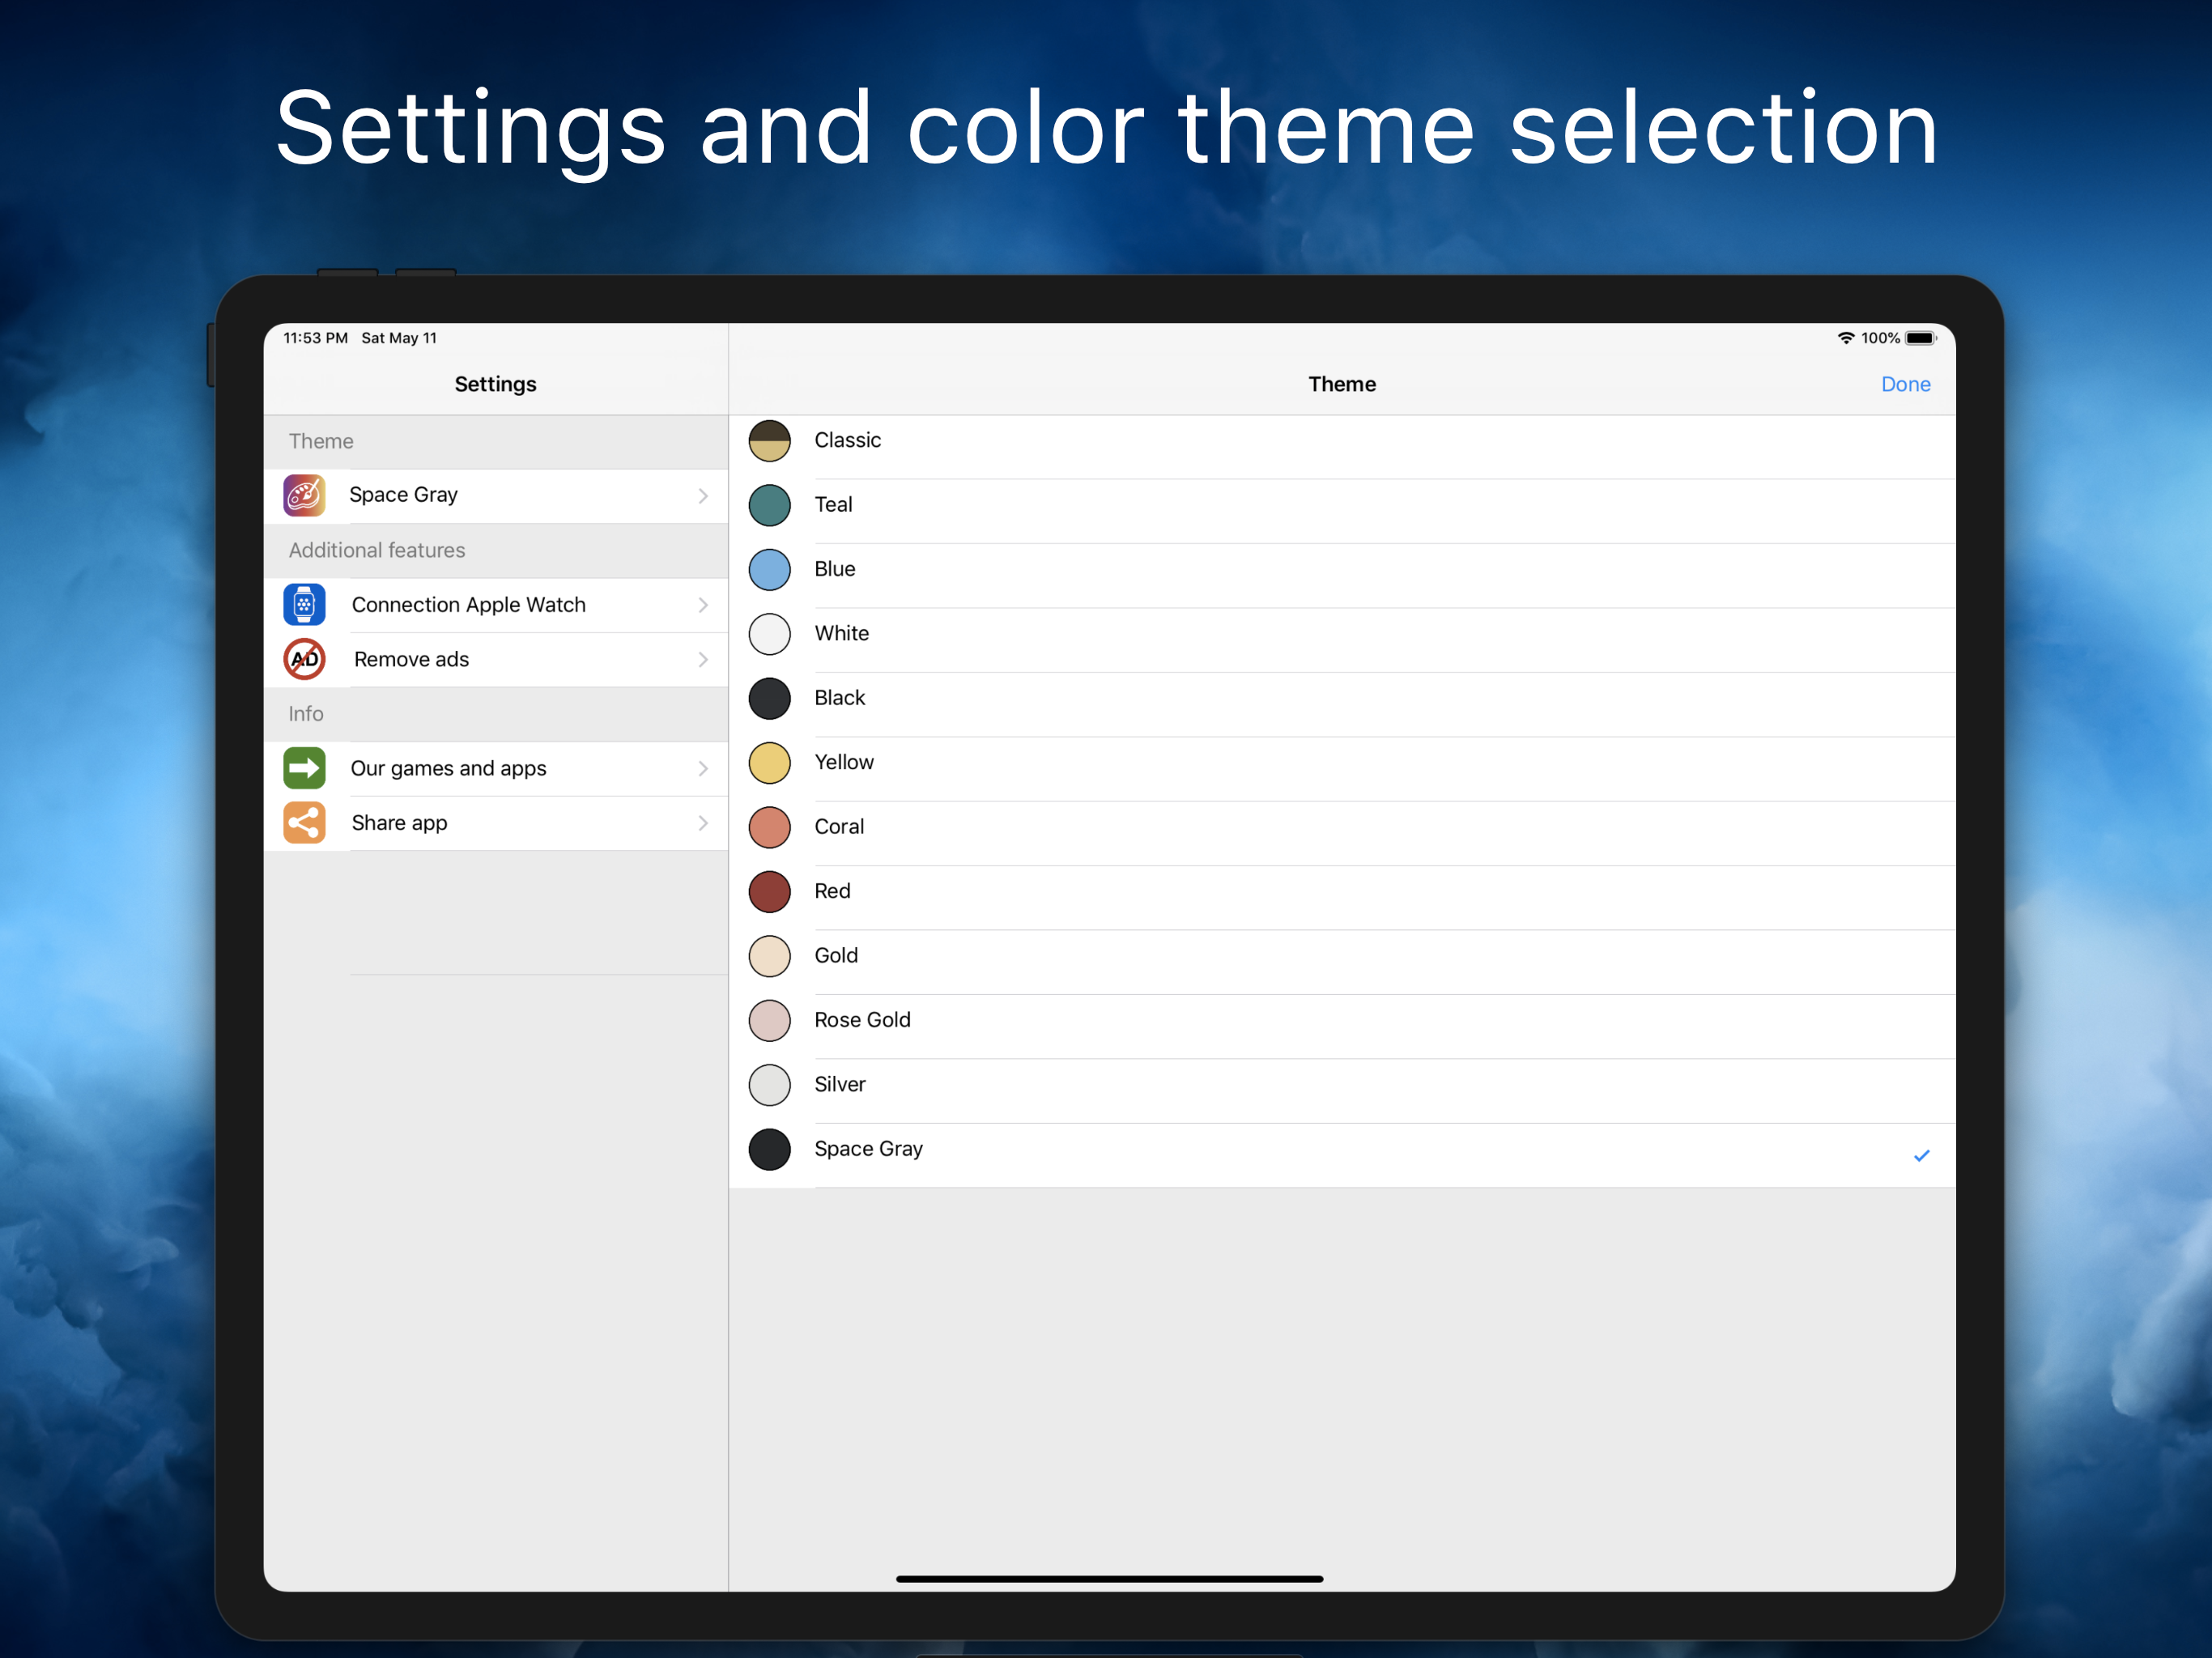Choose the White theme option
Image resolution: width=2212 pixels, height=1658 pixels.
(842, 633)
